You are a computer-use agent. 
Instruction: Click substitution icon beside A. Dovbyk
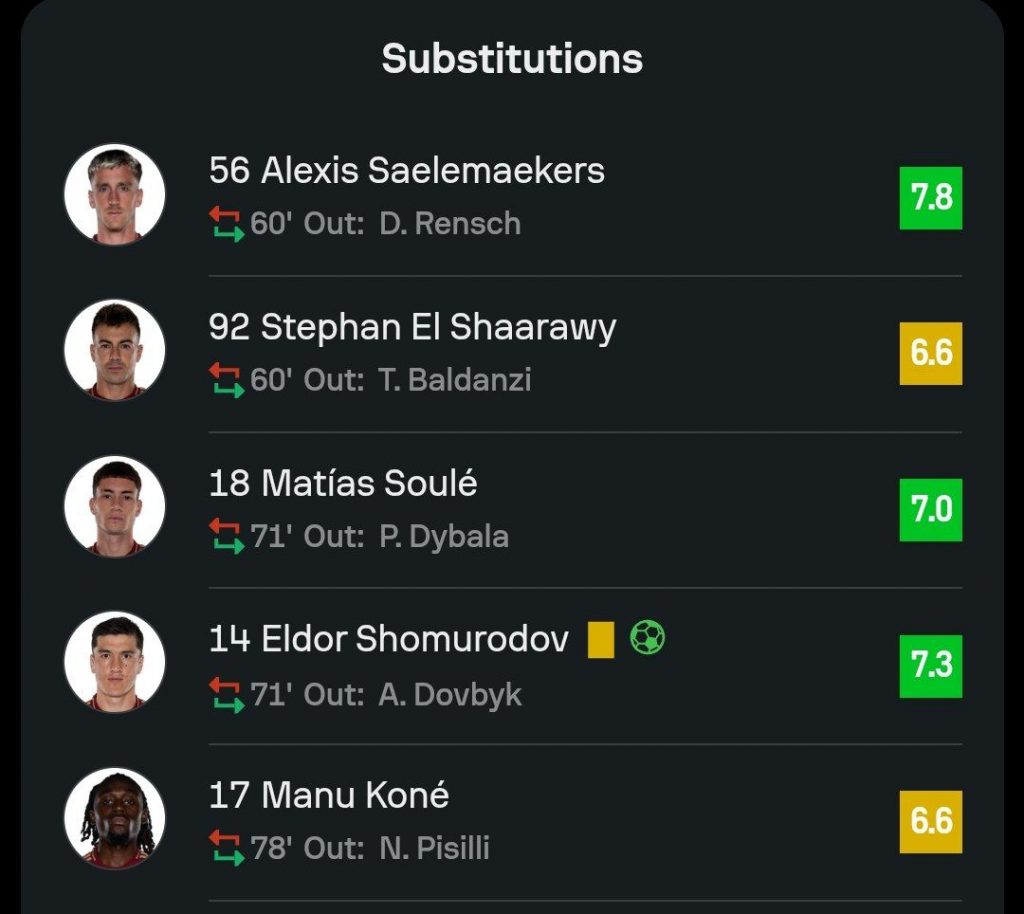(226, 693)
